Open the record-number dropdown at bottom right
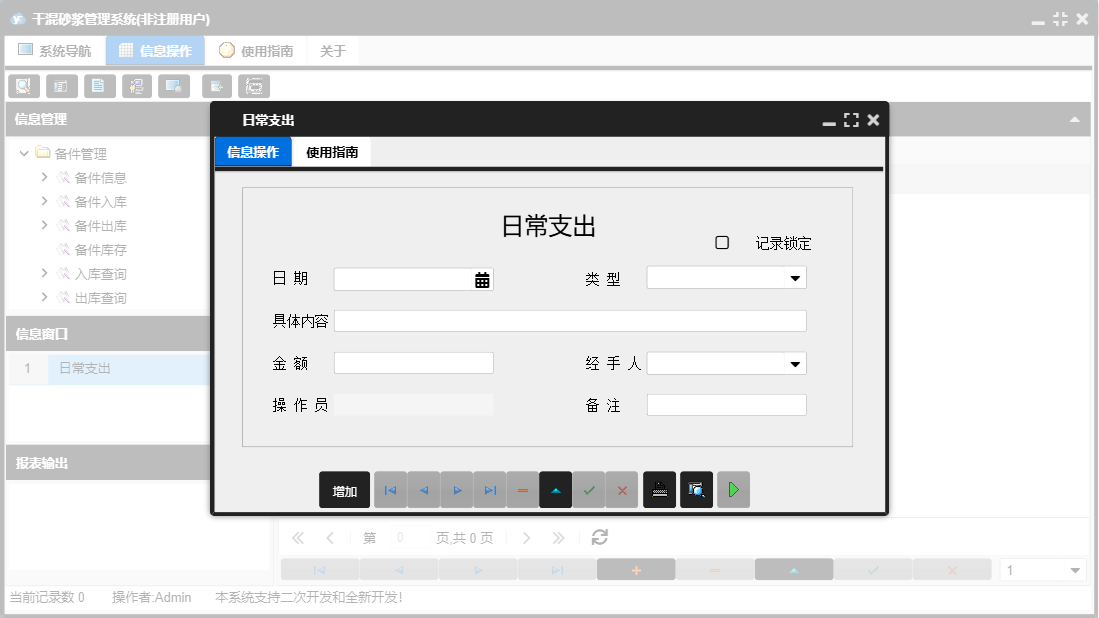Screen dimensions: 1099x618 tap(1075, 569)
